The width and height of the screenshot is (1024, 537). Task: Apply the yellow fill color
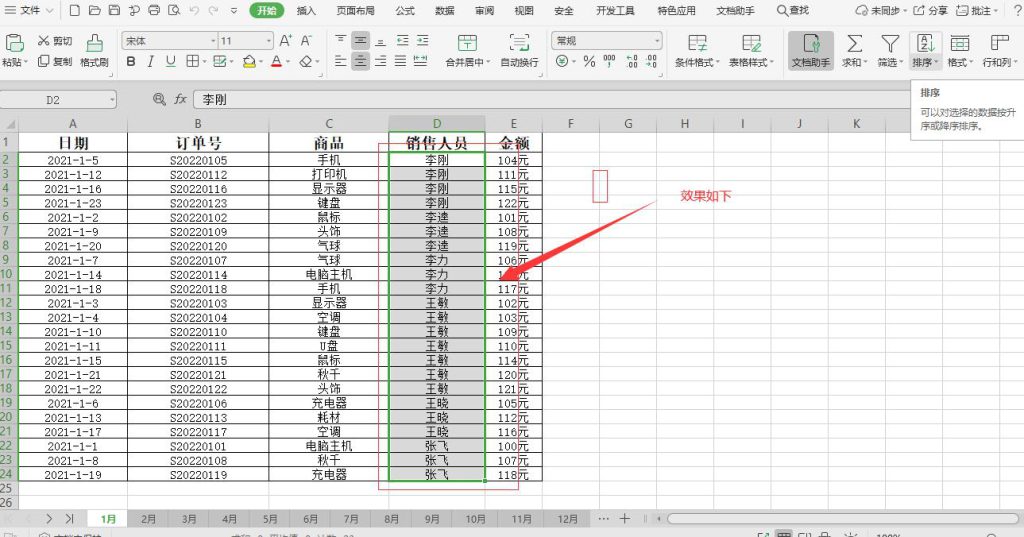[248, 61]
